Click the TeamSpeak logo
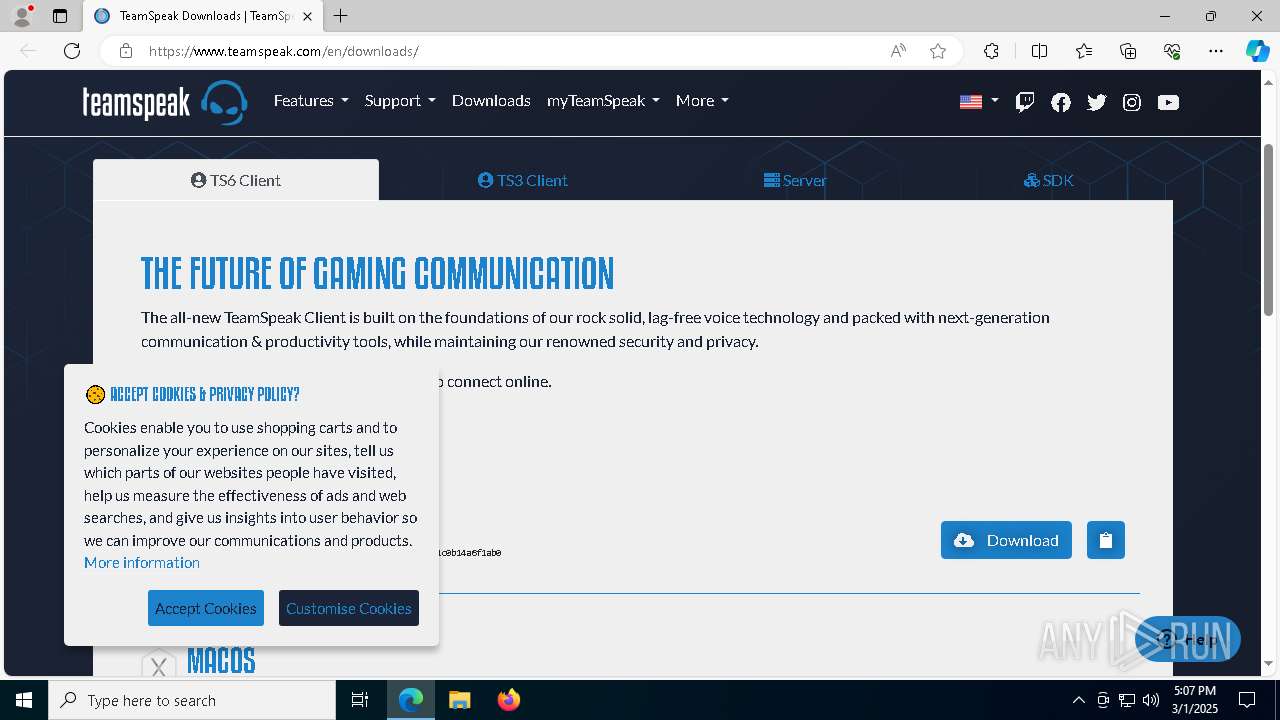Screen dimensions: 1280x720 pyautogui.click(x=165, y=102)
